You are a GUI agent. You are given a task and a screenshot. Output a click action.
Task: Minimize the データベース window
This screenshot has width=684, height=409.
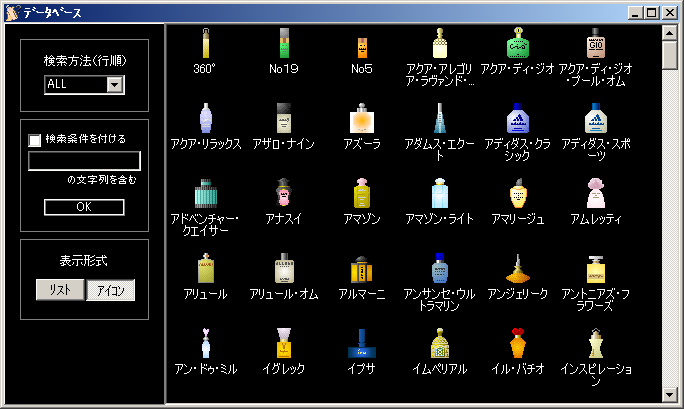(635, 13)
